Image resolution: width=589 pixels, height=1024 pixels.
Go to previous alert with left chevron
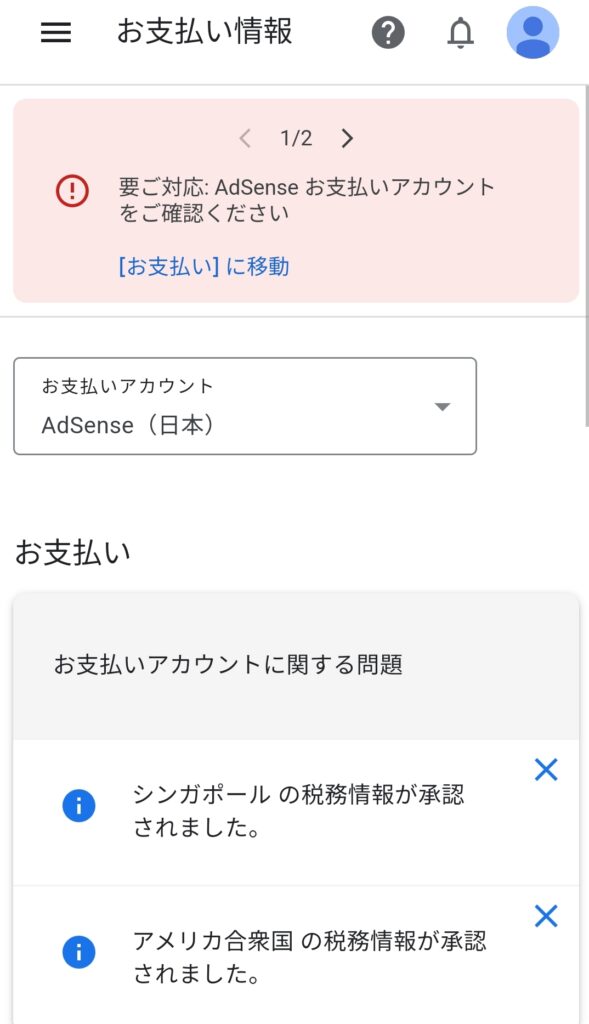[x=245, y=138]
